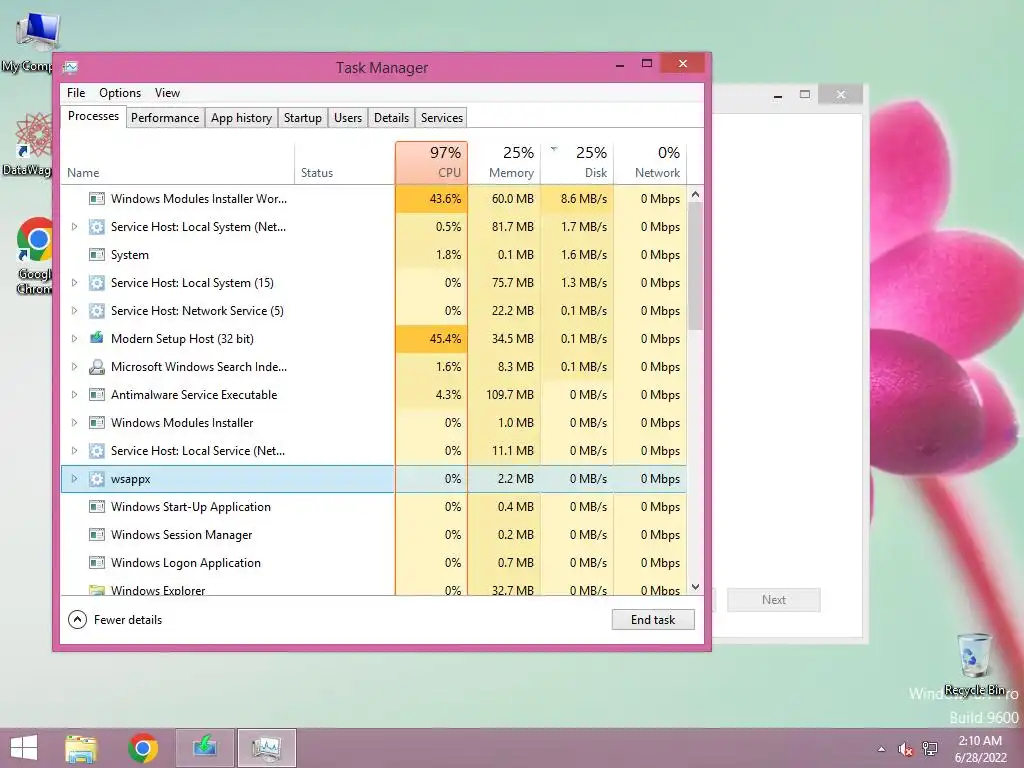Click the Windows Logon Application icon
This screenshot has height=768, width=1024.
click(97, 562)
